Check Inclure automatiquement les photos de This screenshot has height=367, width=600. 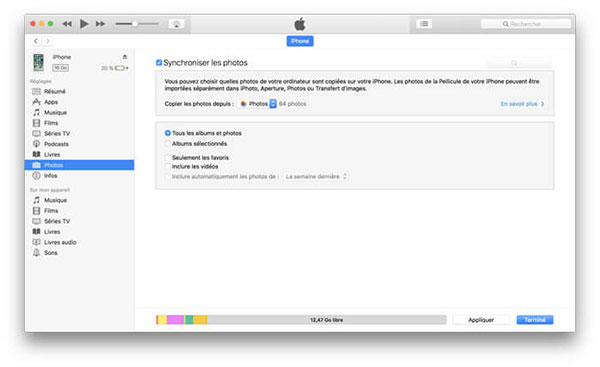click(x=168, y=176)
